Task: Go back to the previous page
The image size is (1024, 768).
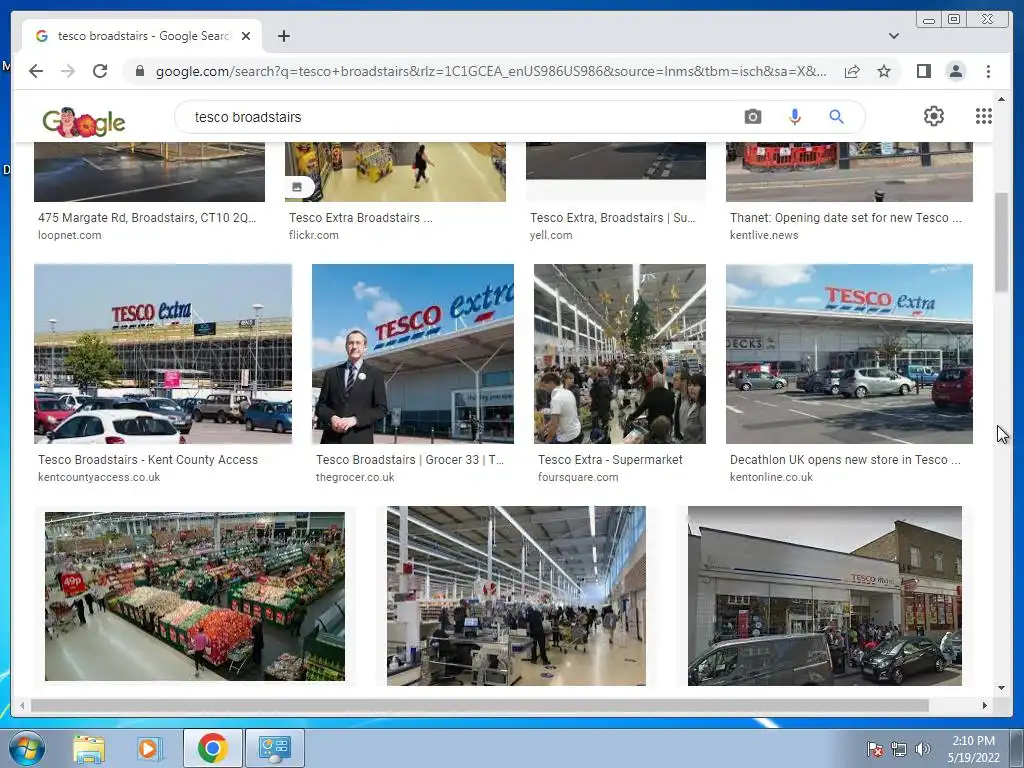Action: pyautogui.click(x=36, y=71)
